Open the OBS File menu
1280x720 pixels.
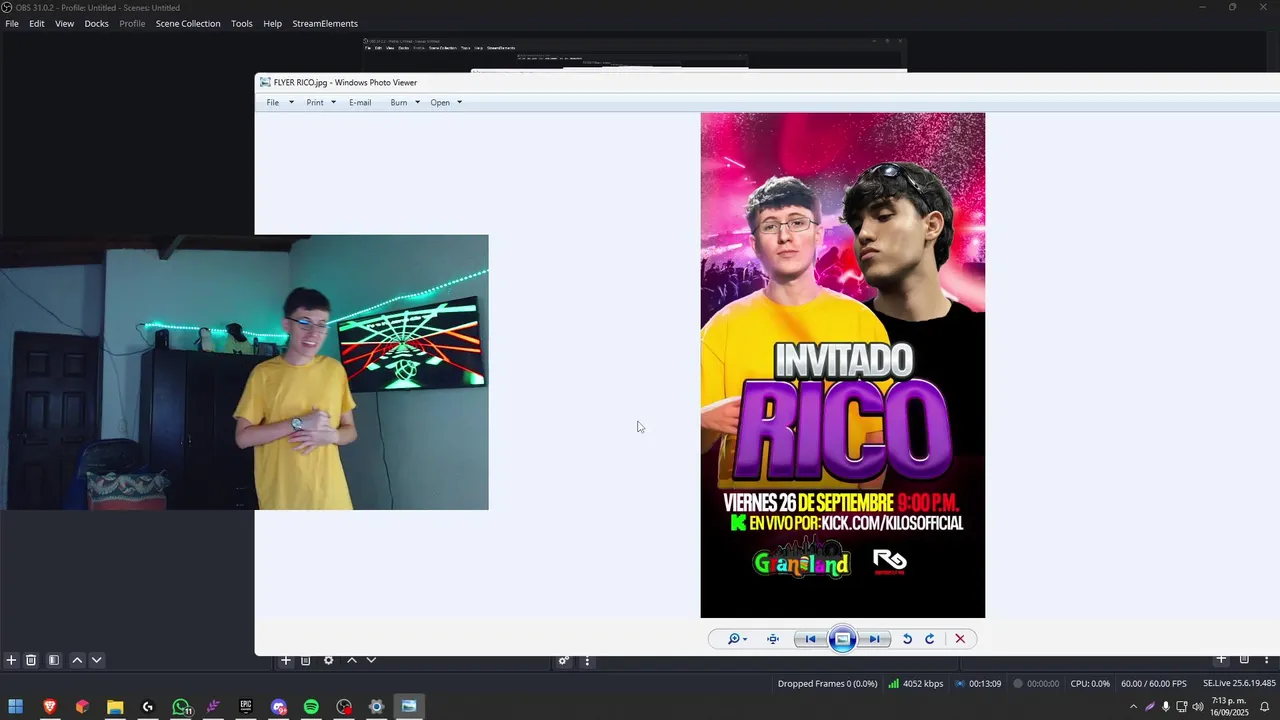click(12, 23)
